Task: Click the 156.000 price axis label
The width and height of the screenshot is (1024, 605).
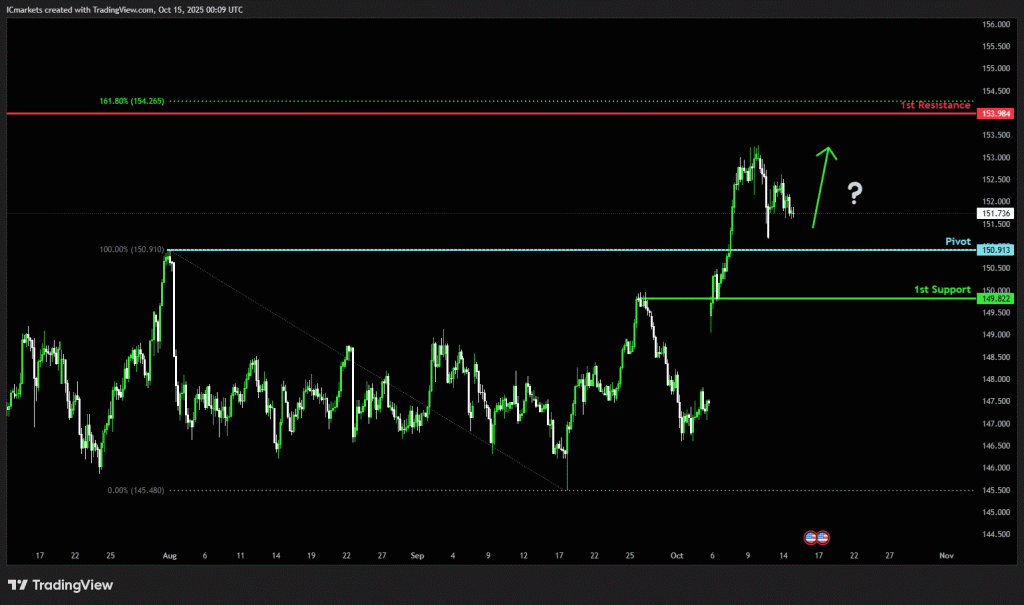Action: tap(997, 24)
